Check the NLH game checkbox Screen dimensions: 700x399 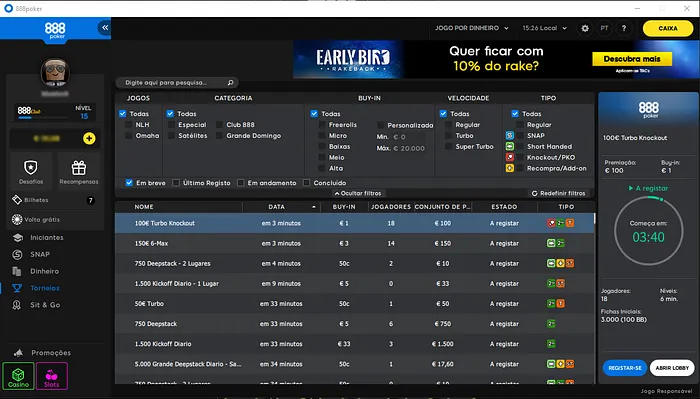pos(129,125)
